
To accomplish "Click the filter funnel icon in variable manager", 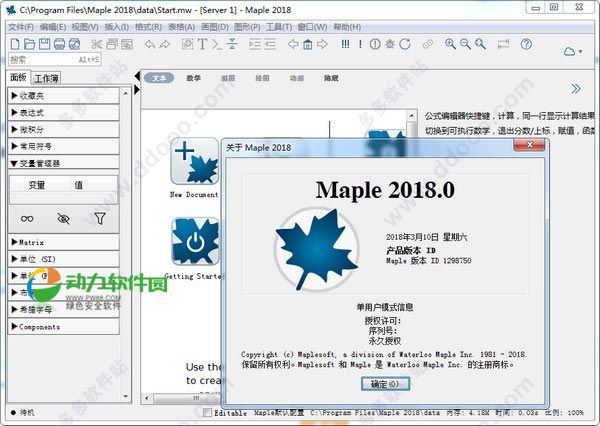I will pos(100,219).
